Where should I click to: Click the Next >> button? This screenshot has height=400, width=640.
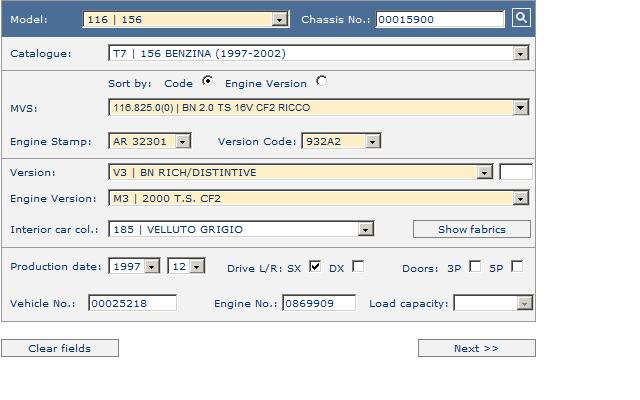tap(476, 348)
